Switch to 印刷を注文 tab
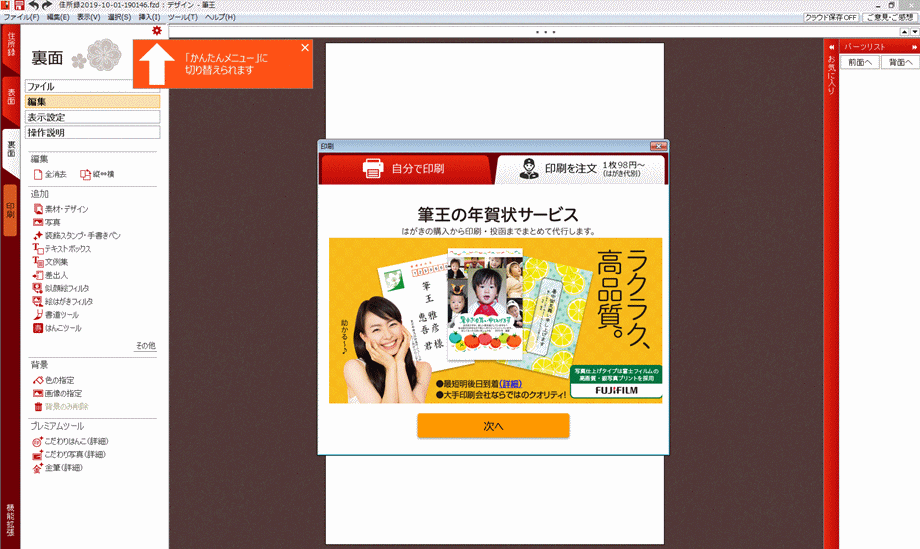Viewport: 920px width, 549px height. (x=581, y=169)
